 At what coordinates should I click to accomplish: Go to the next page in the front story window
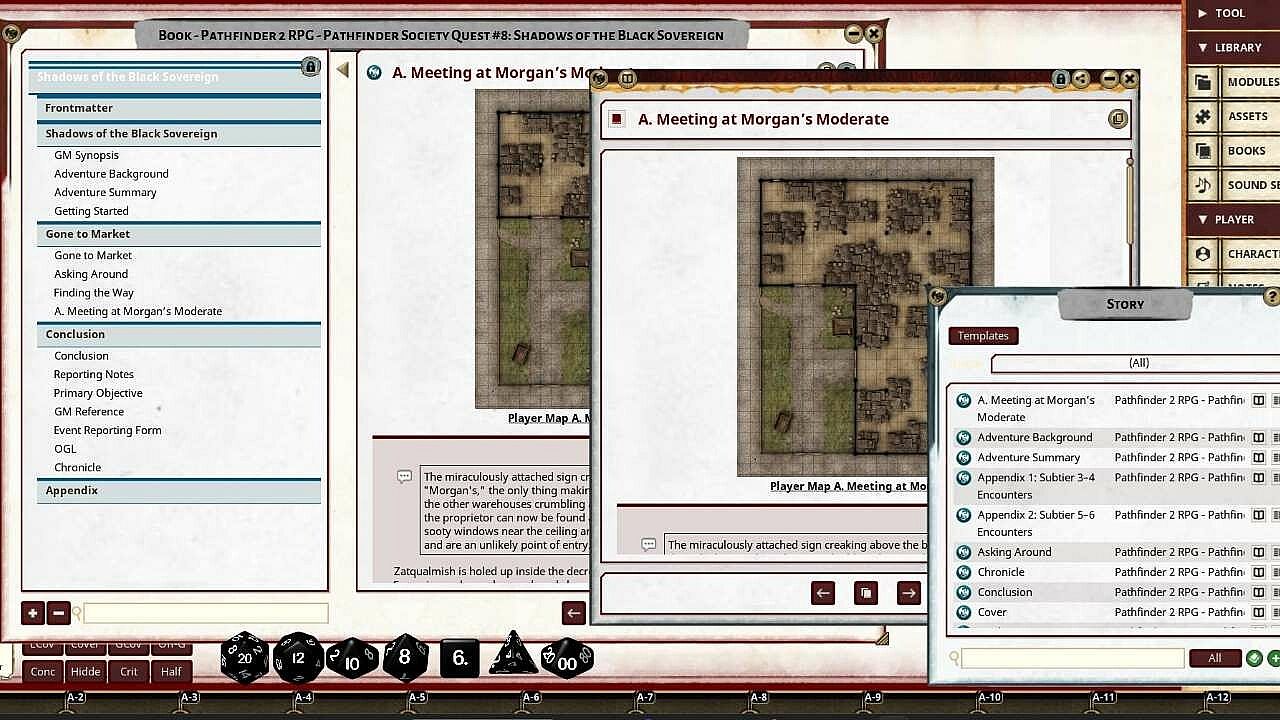[908, 593]
